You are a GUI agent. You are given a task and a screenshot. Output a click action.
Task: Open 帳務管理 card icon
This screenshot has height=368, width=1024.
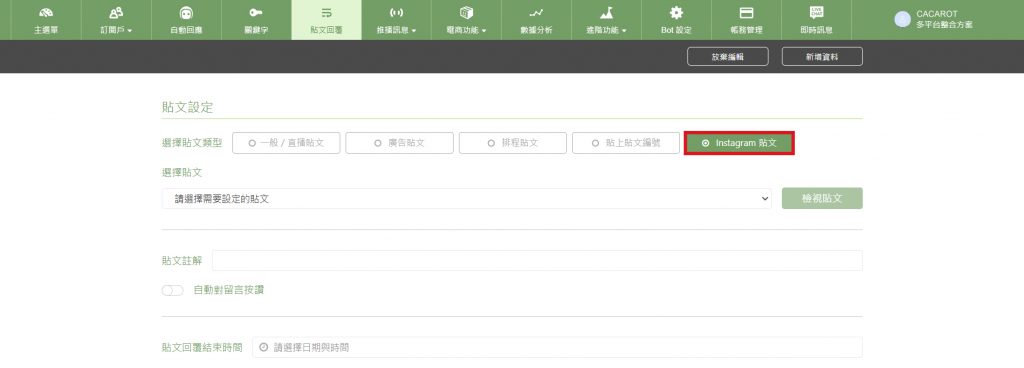click(746, 12)
